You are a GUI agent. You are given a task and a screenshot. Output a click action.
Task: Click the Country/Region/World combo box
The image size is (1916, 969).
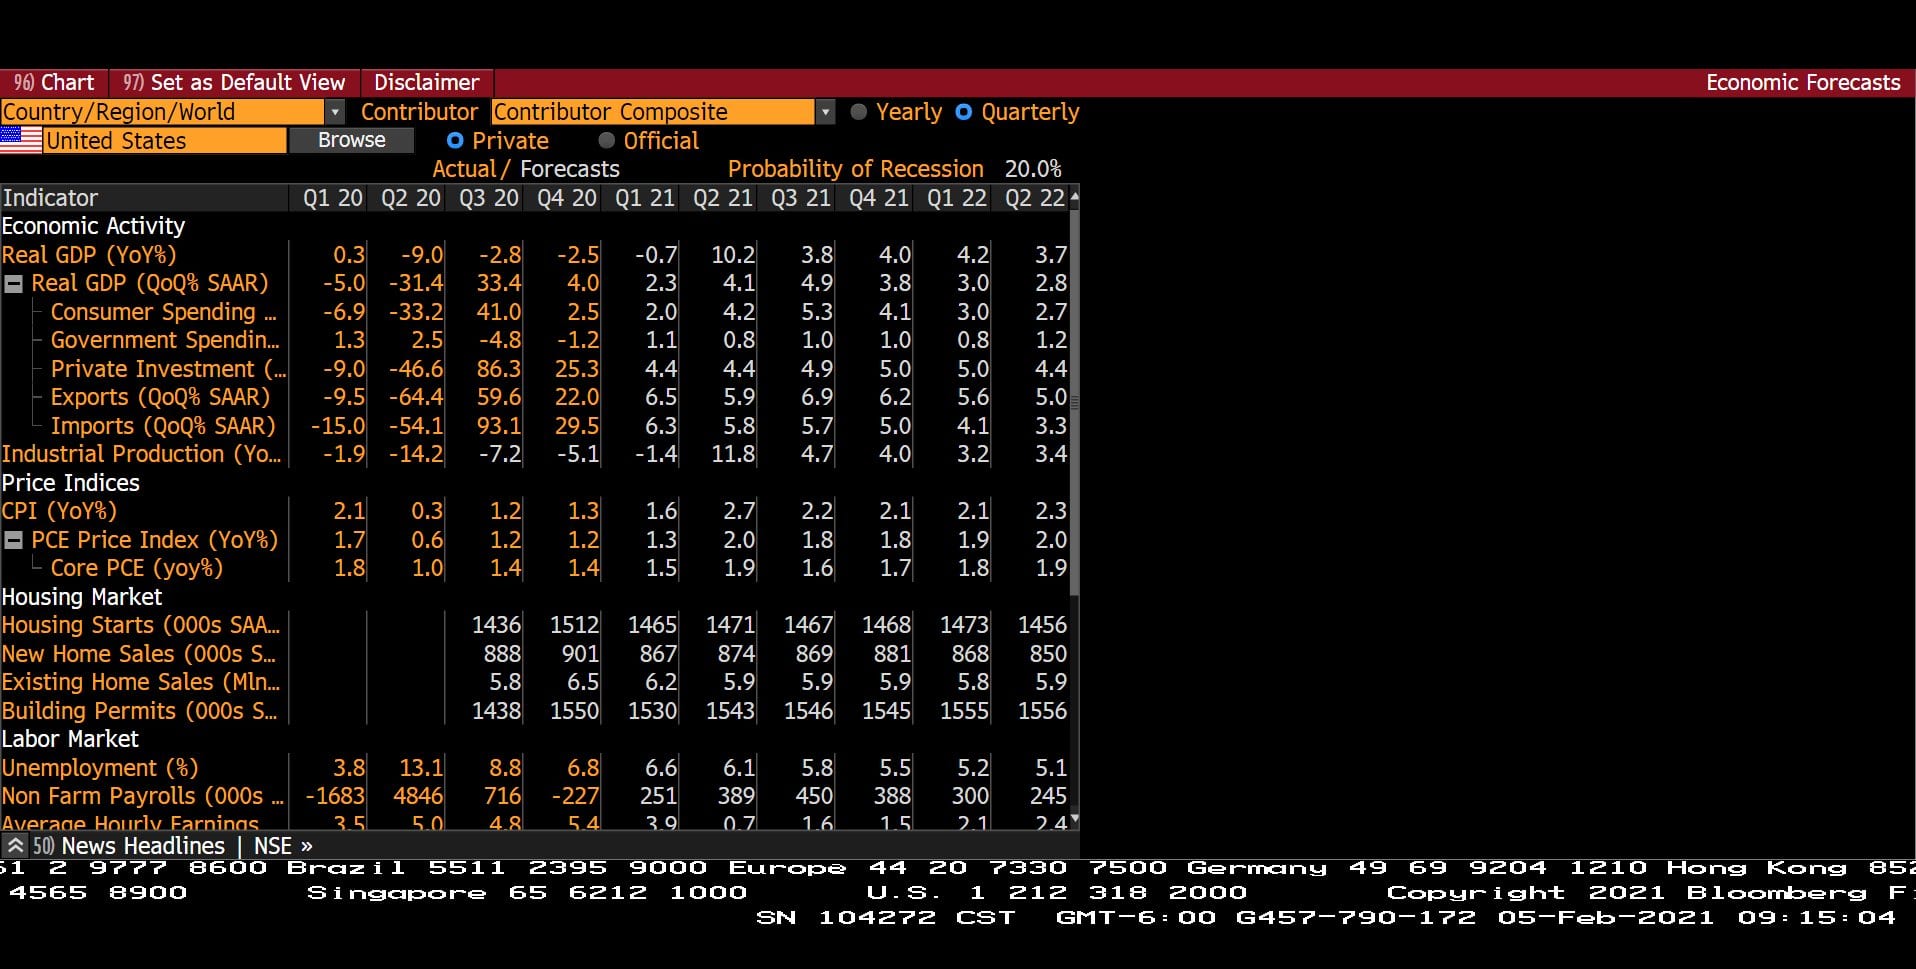pos(163,112)
